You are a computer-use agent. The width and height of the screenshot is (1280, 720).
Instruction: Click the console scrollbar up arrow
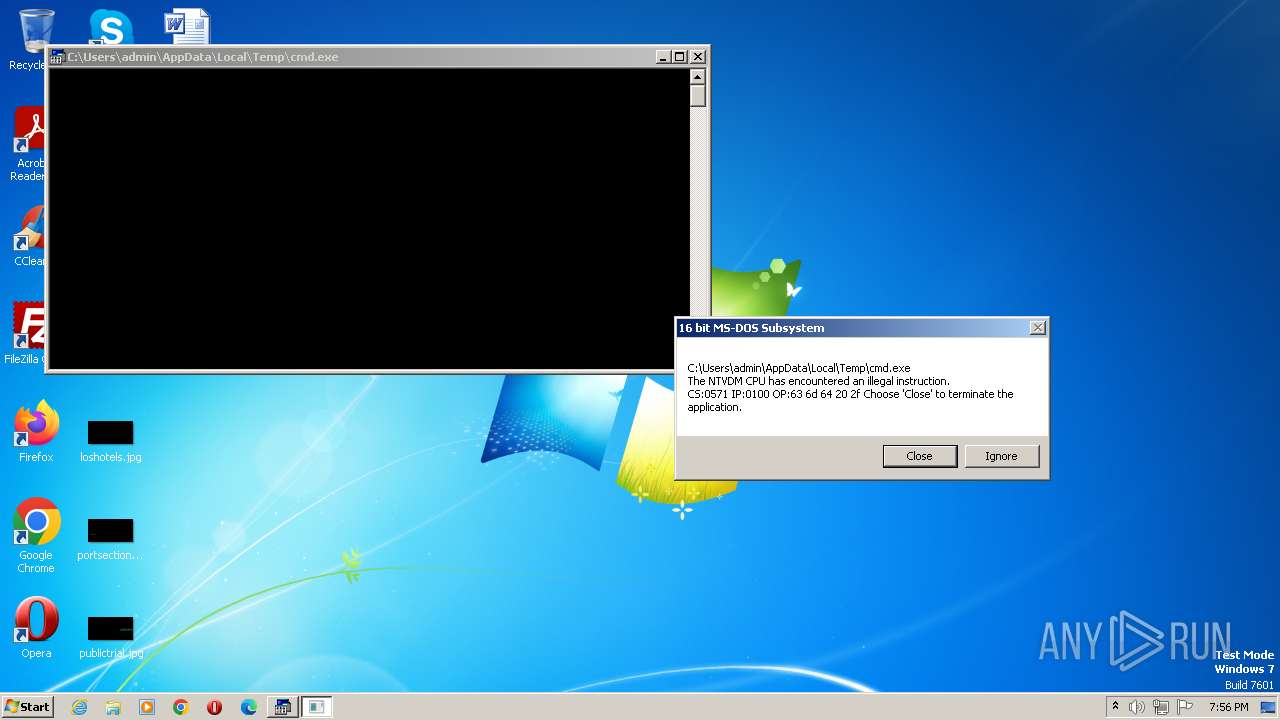point(698,77)
